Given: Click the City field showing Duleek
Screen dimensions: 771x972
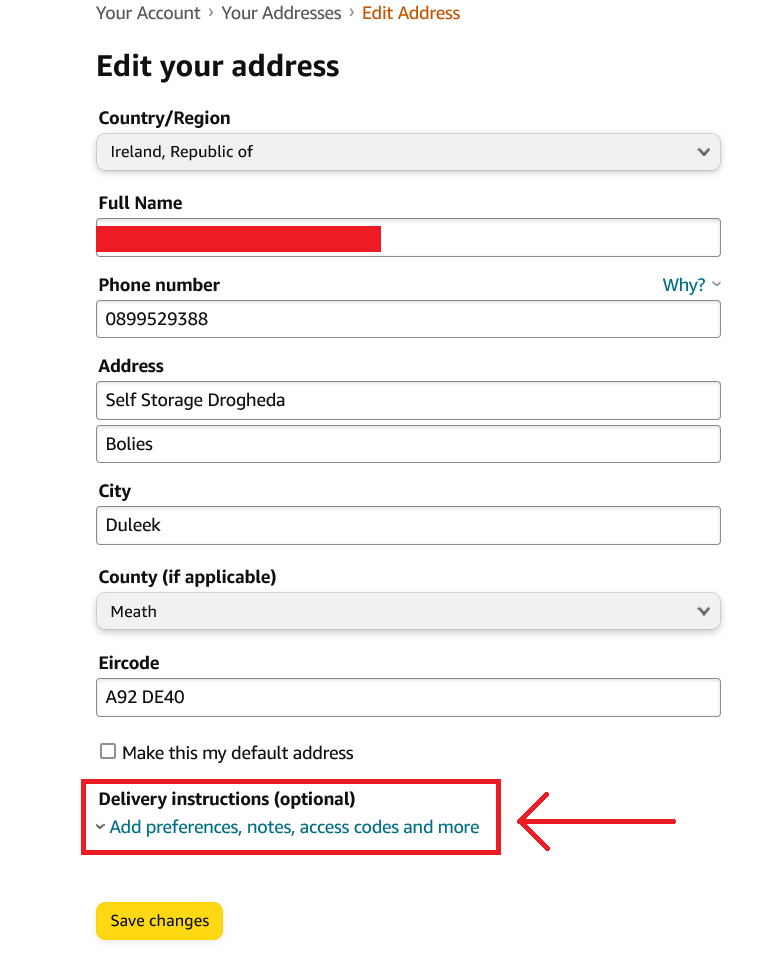Looking at the screenshot, I should point(408,525).
